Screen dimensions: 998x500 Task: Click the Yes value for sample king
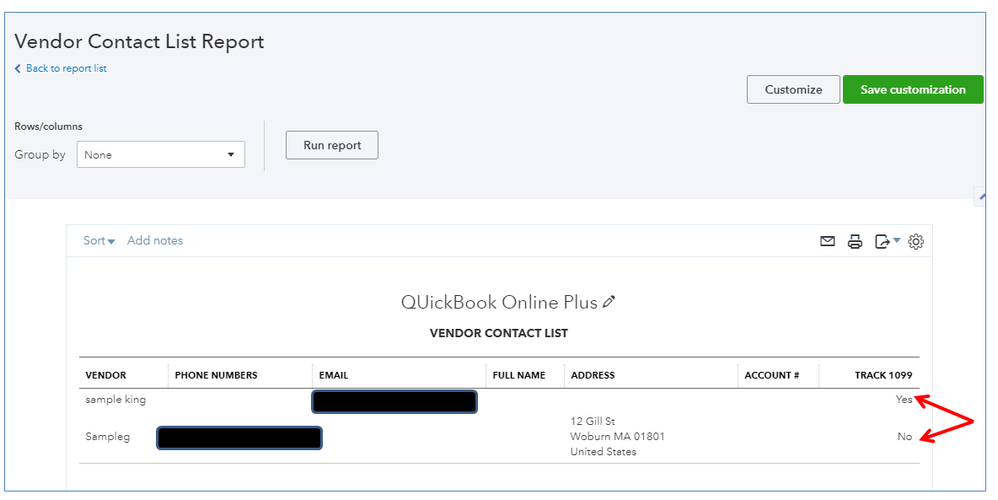tap(904, 399)
